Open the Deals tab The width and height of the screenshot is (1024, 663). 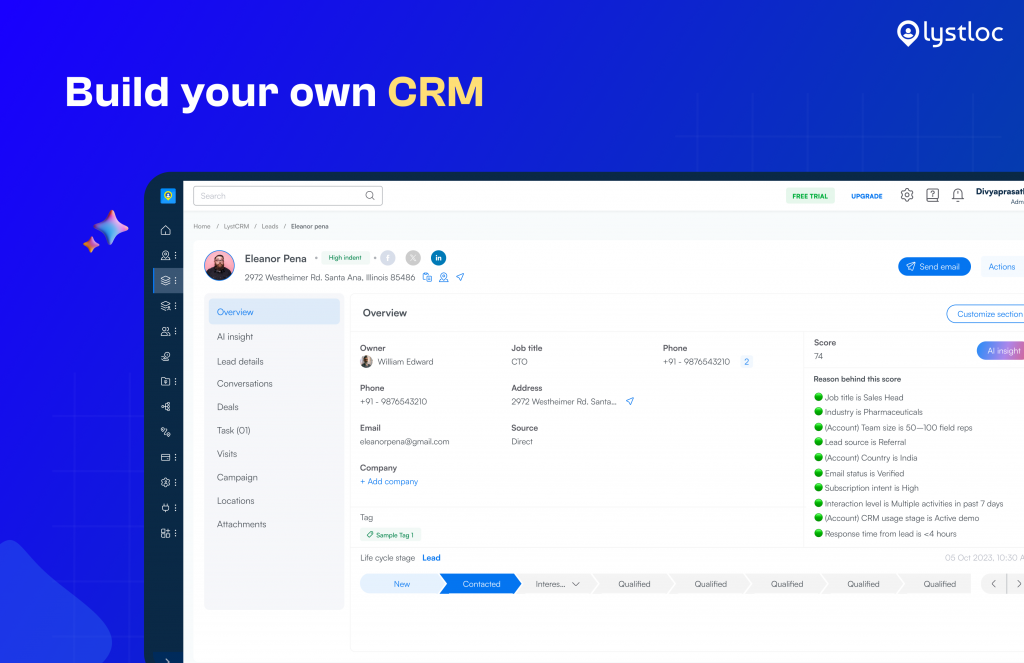[228, 406]
